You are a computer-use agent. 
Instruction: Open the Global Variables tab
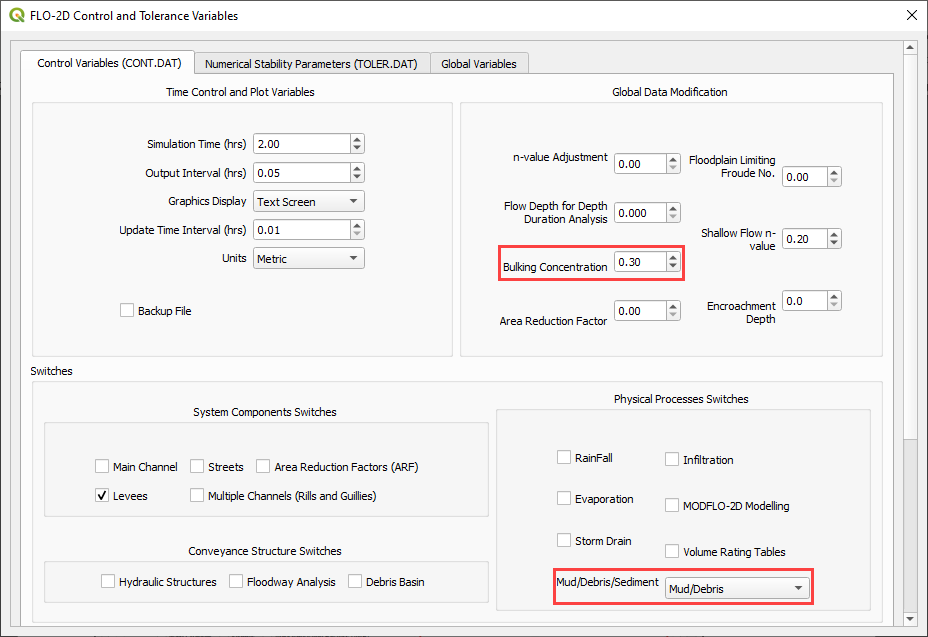point(479,64)
